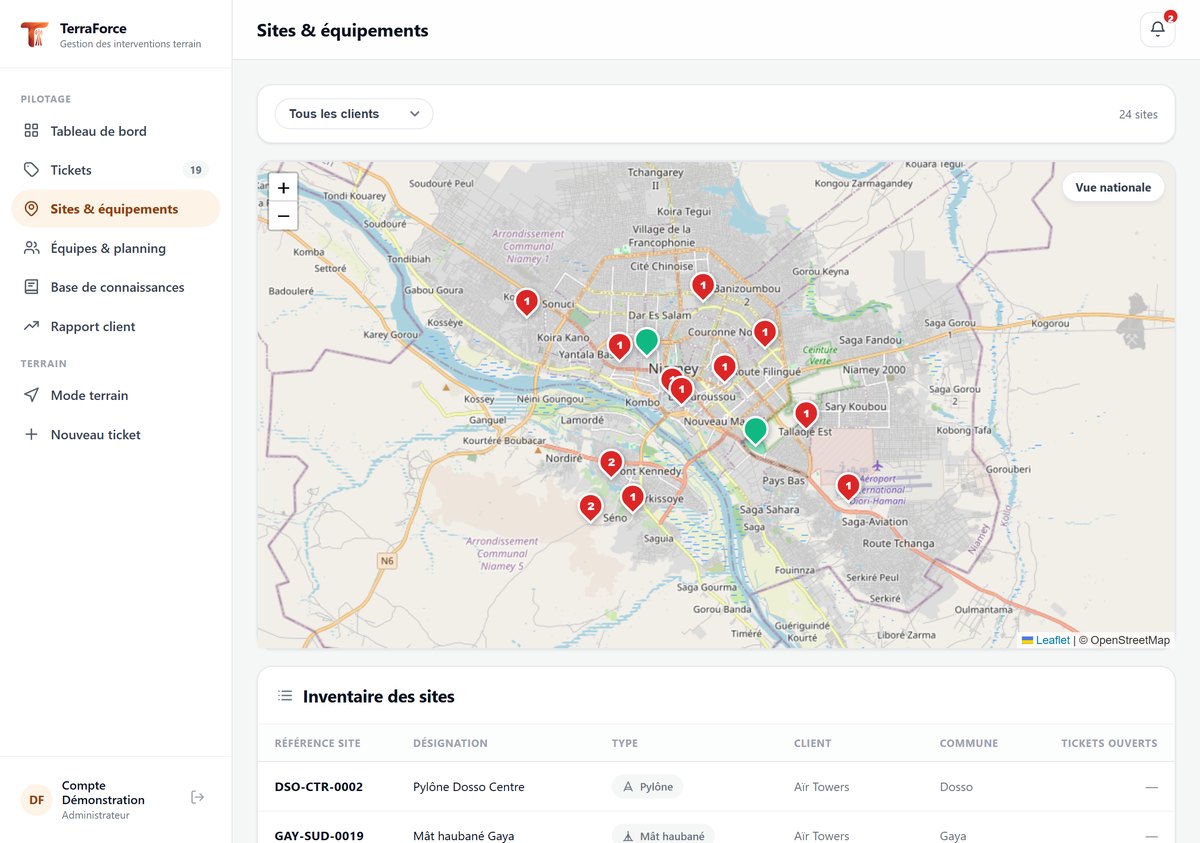Image resolution: width=1200 pixels, height=843 pixels.
Task: Open Base de connaissances
Action: coord(115,287)
